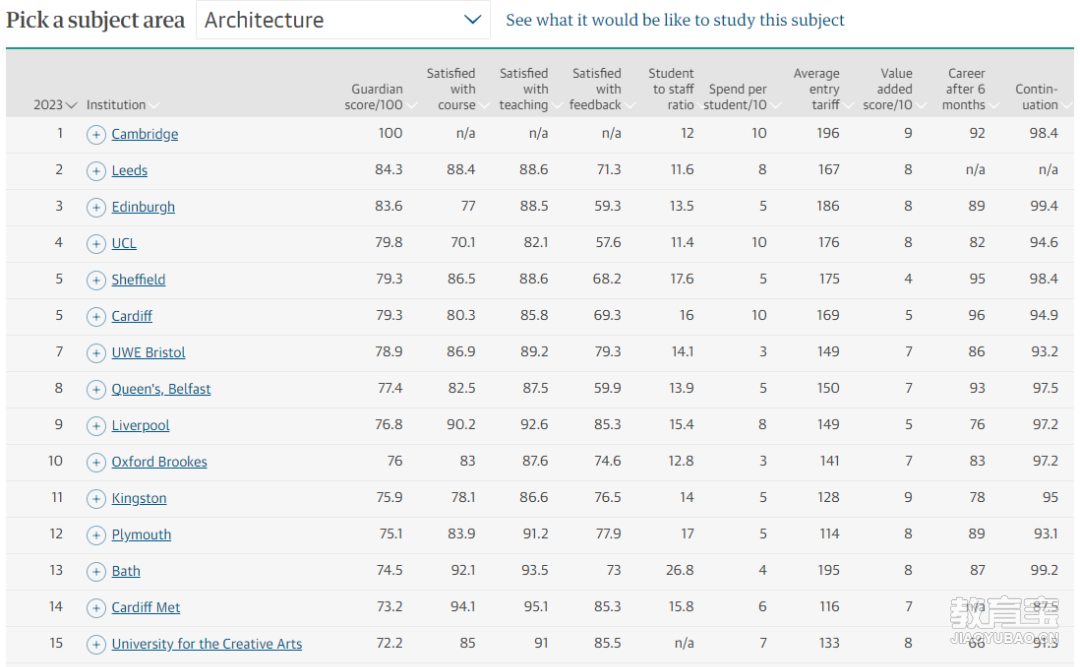
Task: Expand the UWE Bristol row plus icon
Action: 96,353
